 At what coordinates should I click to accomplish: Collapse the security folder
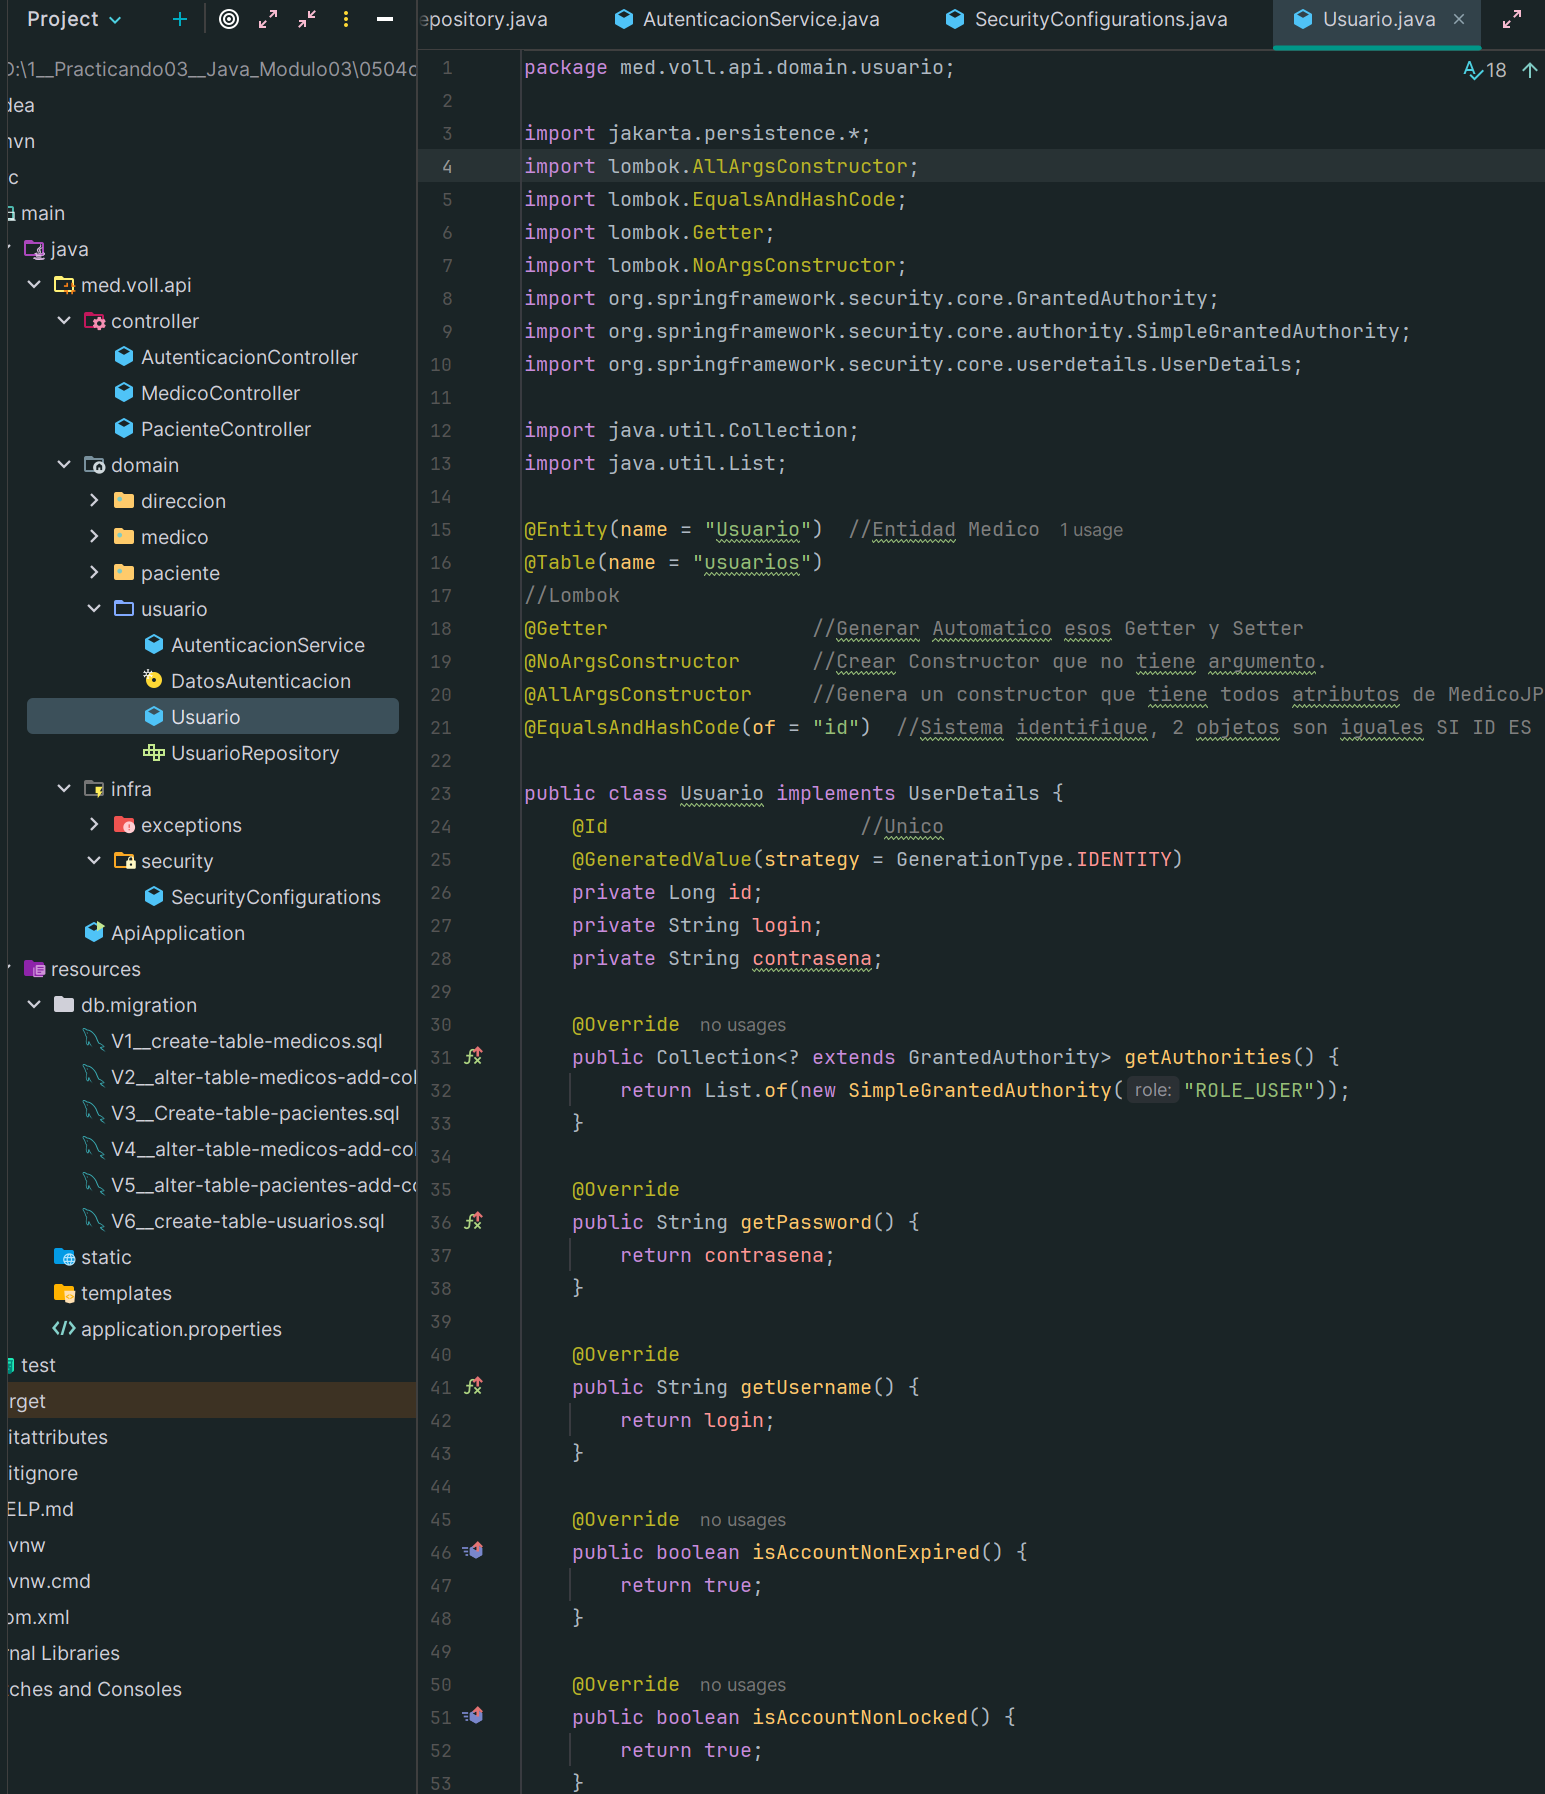click(94, 861)
